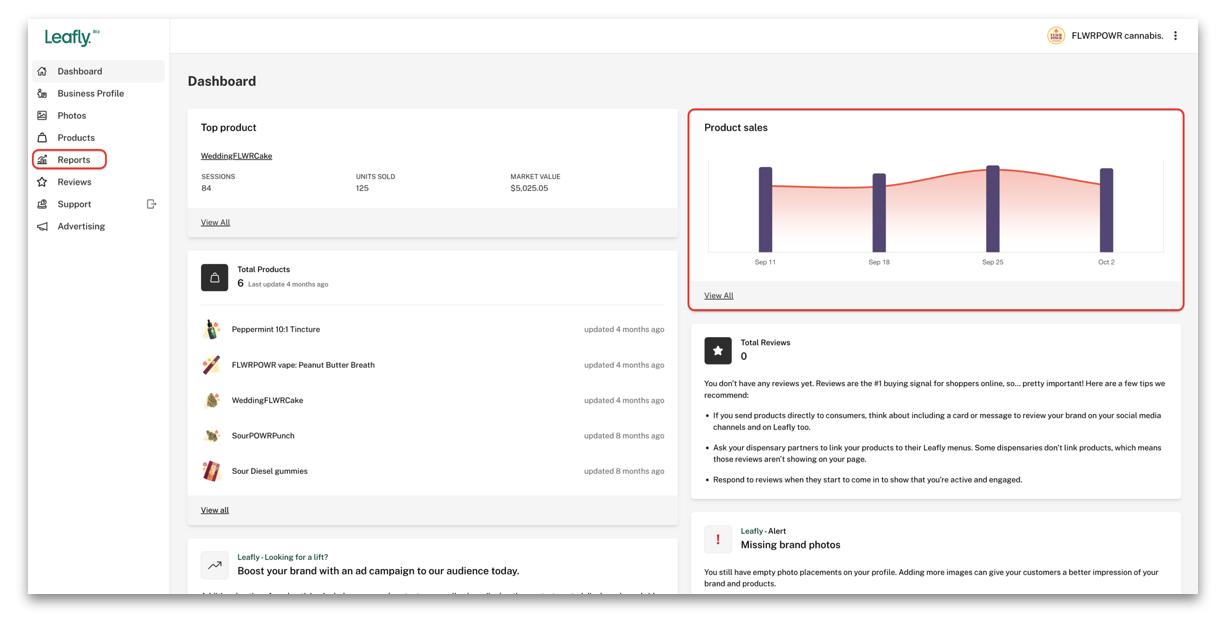Click View All under Product sales
The width and height of the screenshot is (1224, 620).
pos(718,295)
